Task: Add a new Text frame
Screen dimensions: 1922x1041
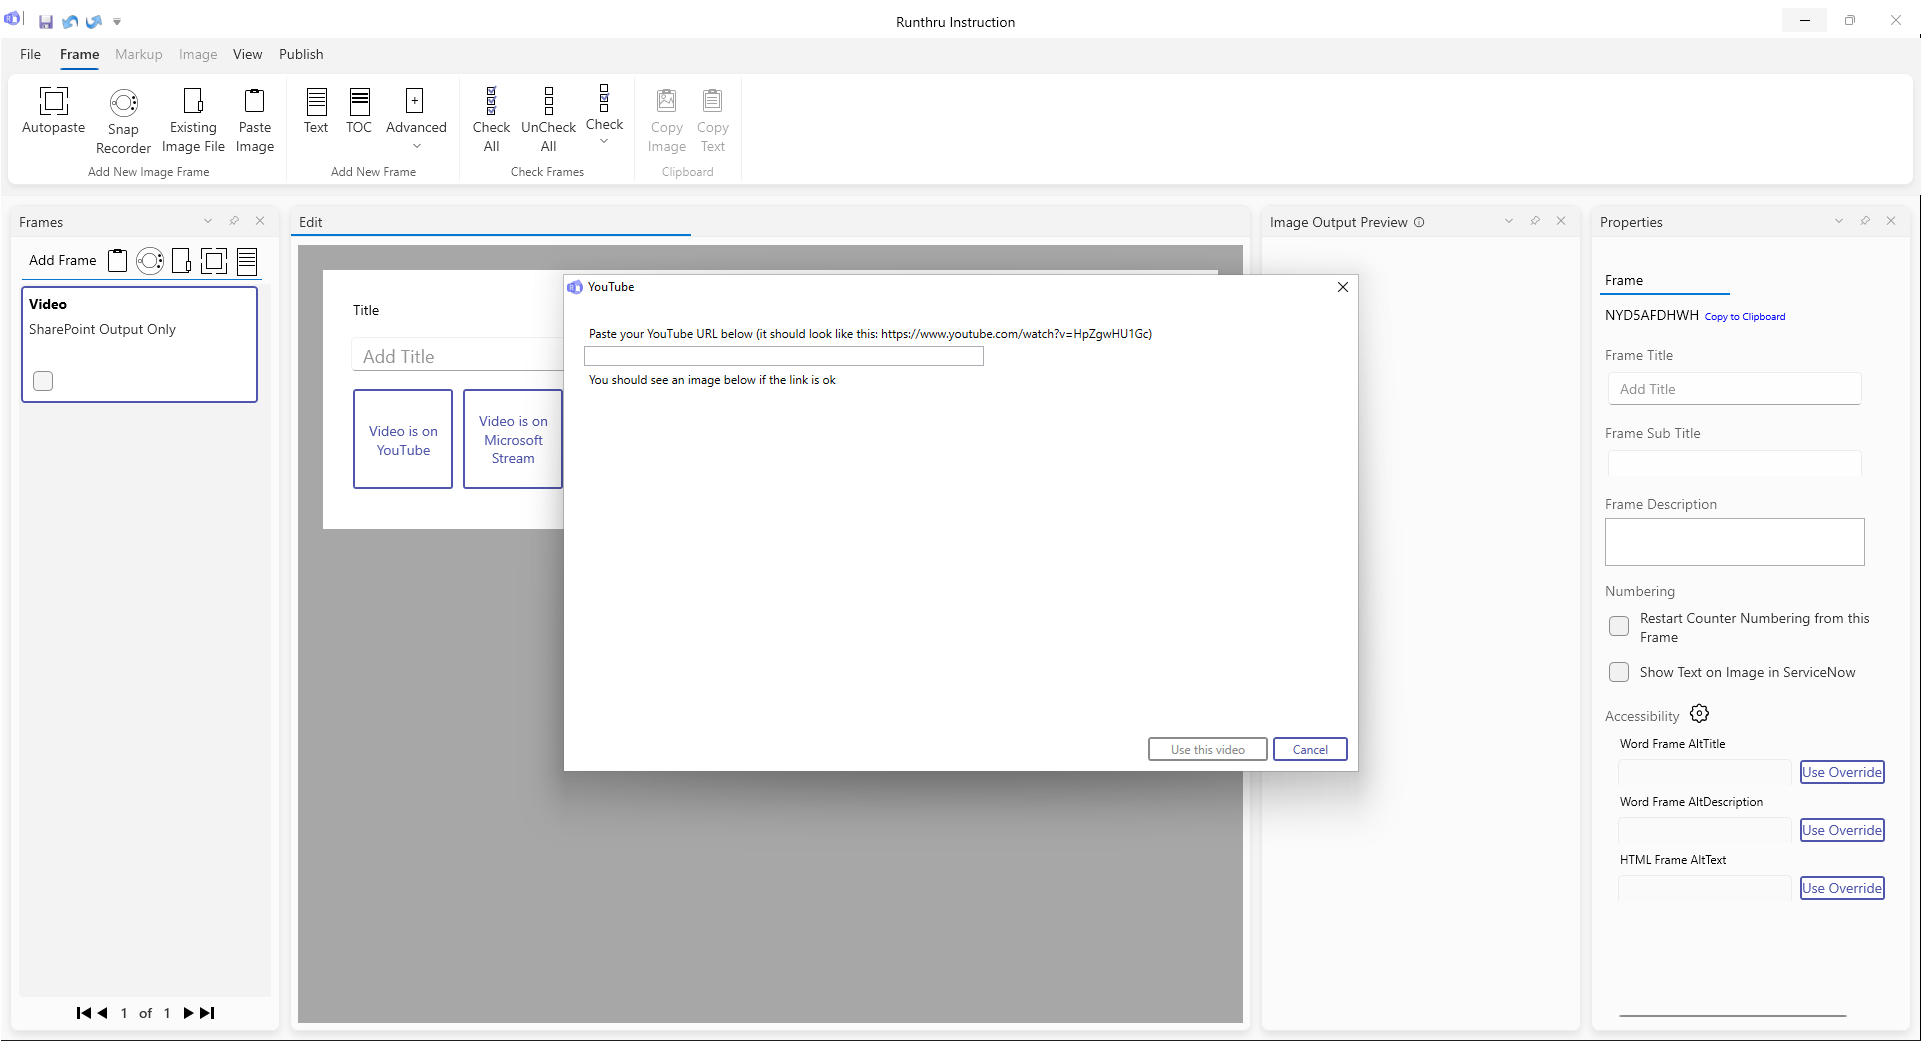Action: click(x=316, y=101)
